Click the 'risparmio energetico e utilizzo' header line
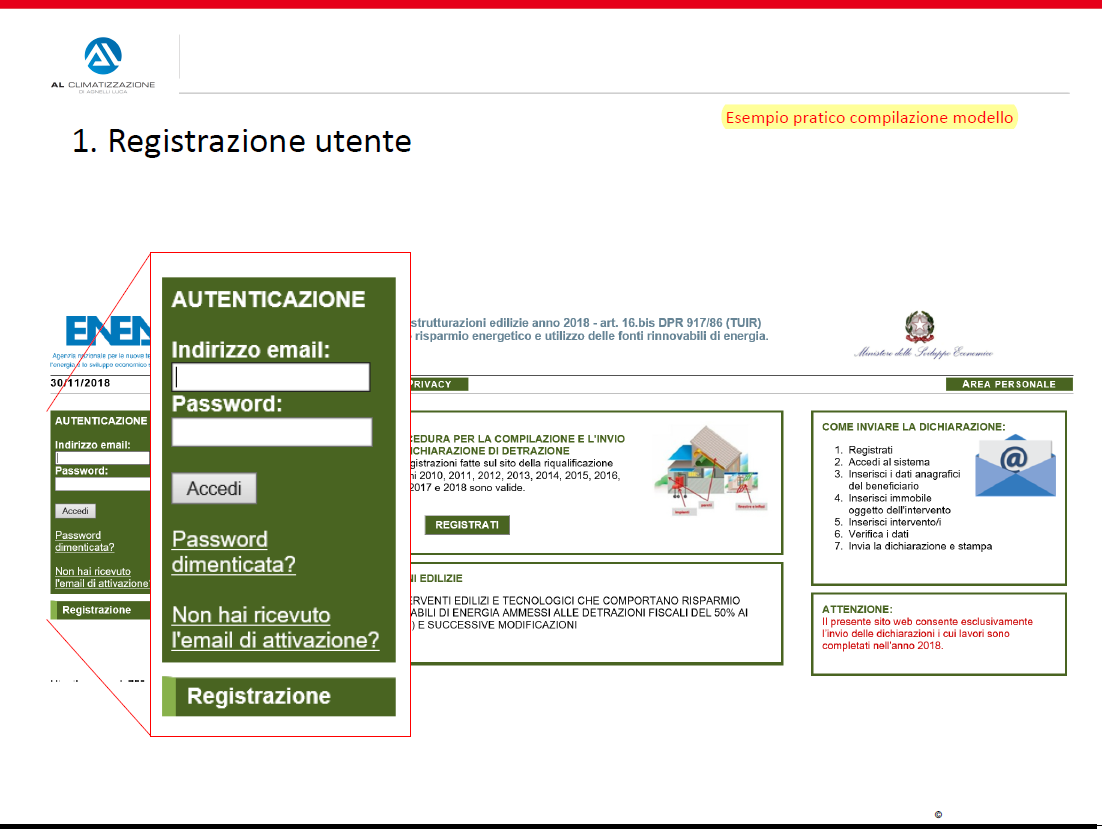Screen dimensions: 1102x829 591,336
